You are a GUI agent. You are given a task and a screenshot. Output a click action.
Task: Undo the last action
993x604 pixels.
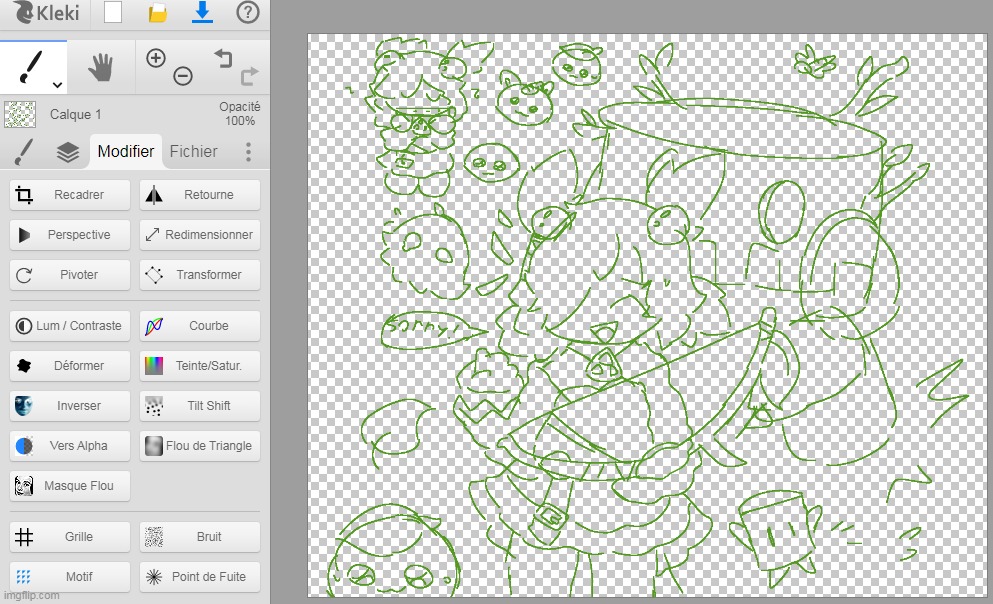pos(222,58)
